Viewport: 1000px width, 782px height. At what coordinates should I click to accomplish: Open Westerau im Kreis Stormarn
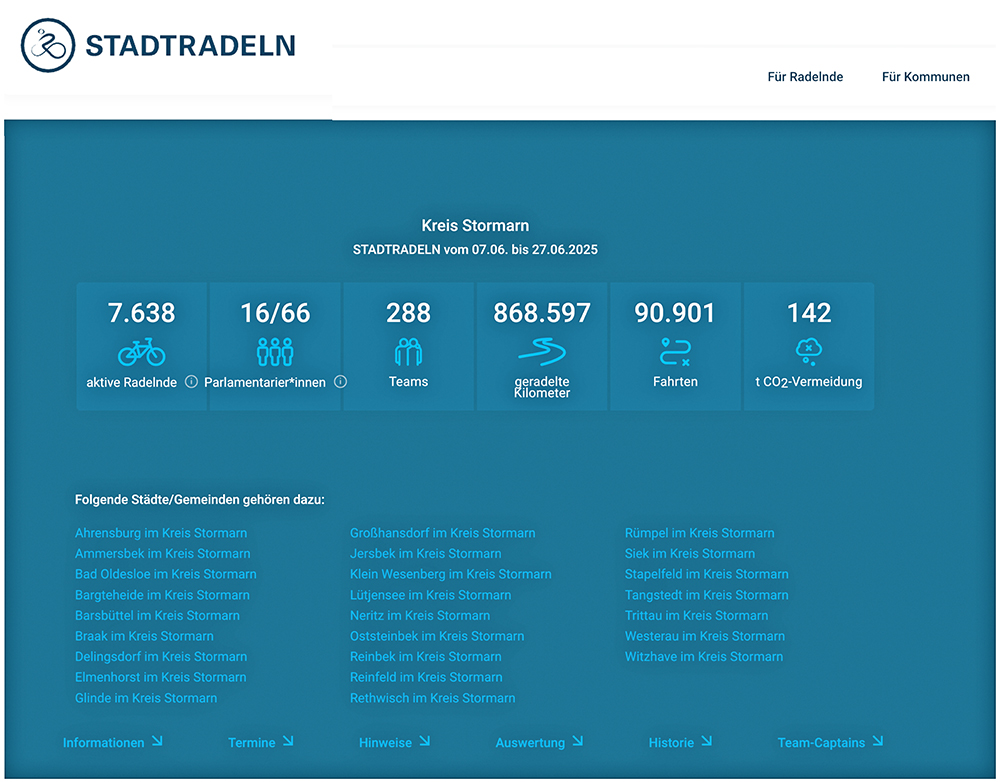705,635
